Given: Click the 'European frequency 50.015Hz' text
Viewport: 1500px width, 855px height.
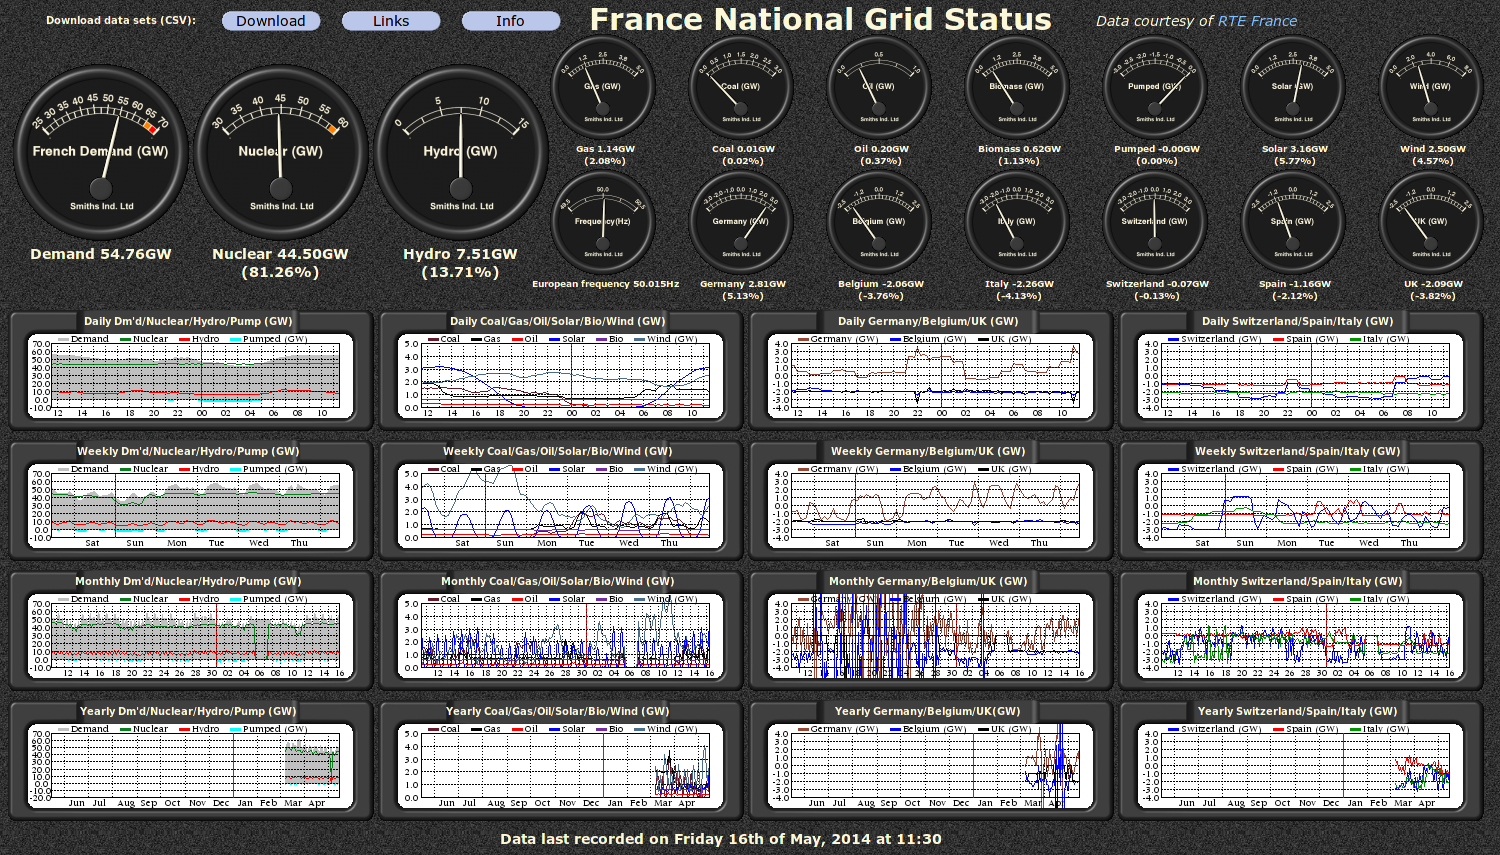Looking at the screenshot, I should click(x=605, y=284).
